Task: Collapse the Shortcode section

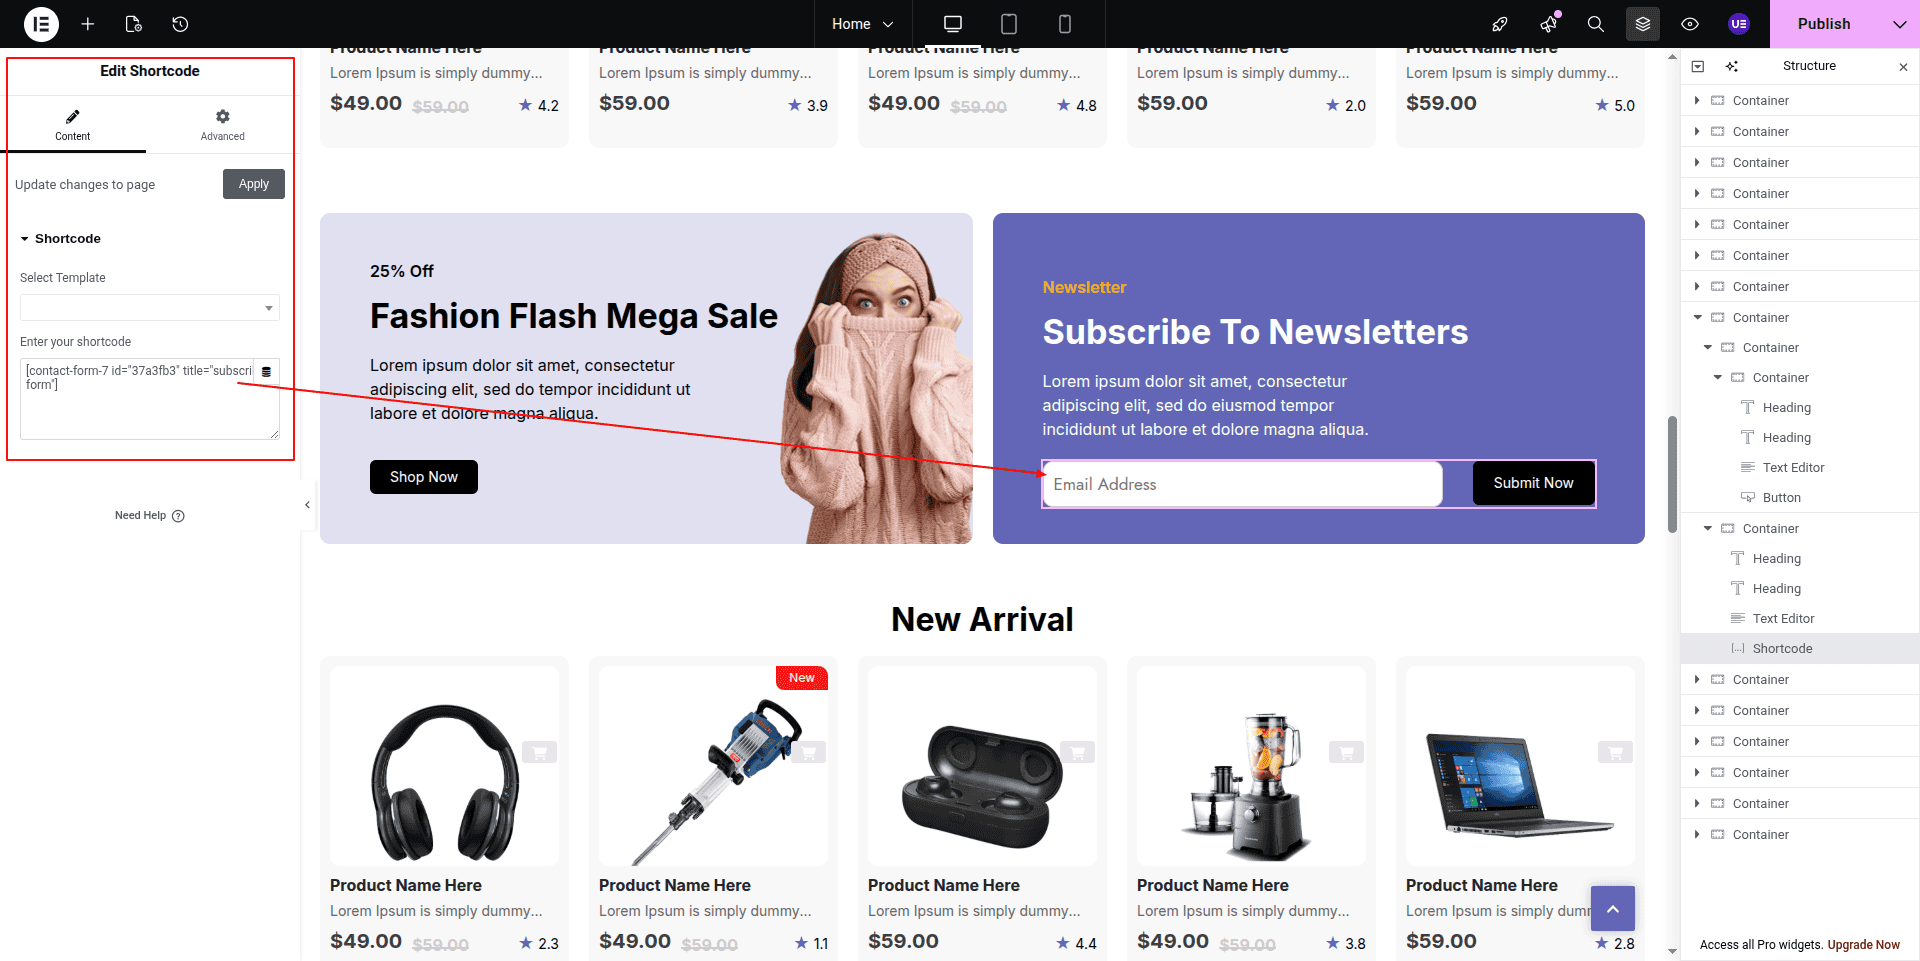Action: tap(61, 239)
